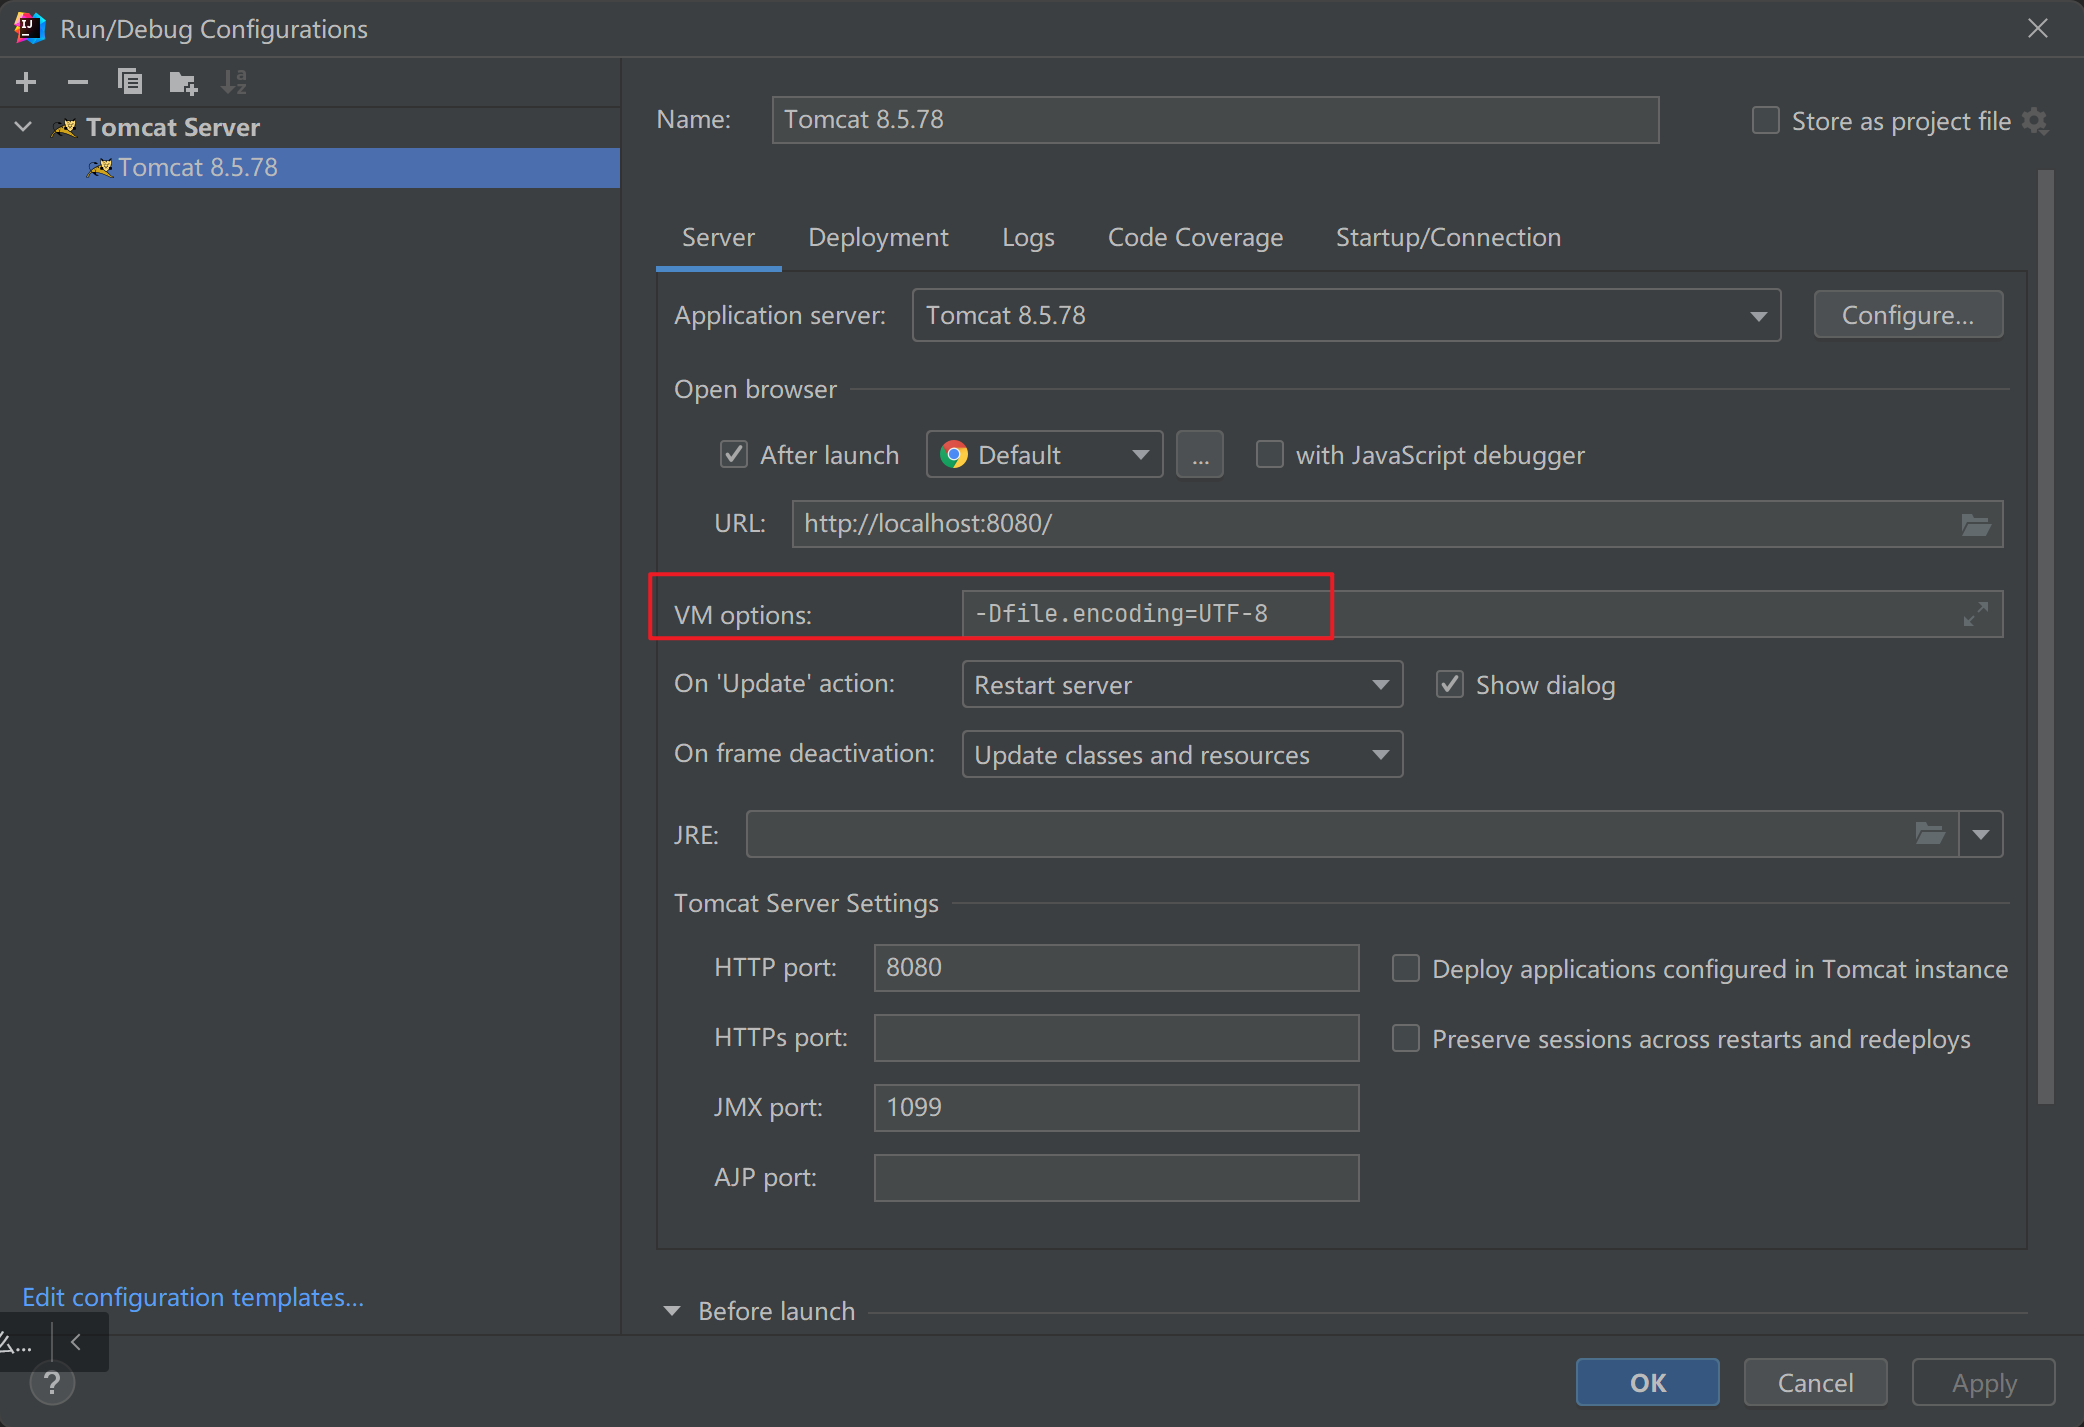Switch to the Logs tab

[1028, 238]
